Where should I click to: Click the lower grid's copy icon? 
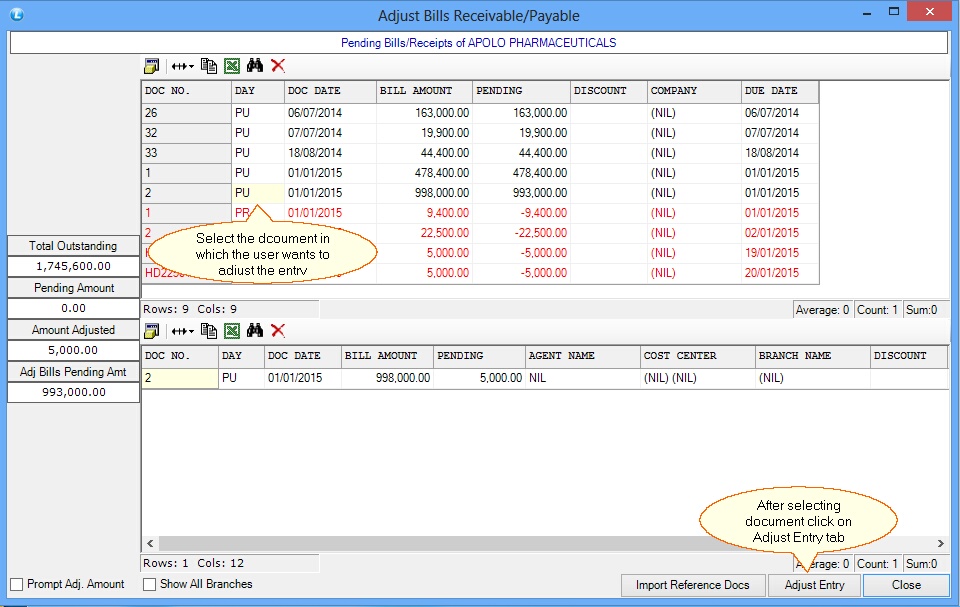pyautogui.click(x=209, y=331)
